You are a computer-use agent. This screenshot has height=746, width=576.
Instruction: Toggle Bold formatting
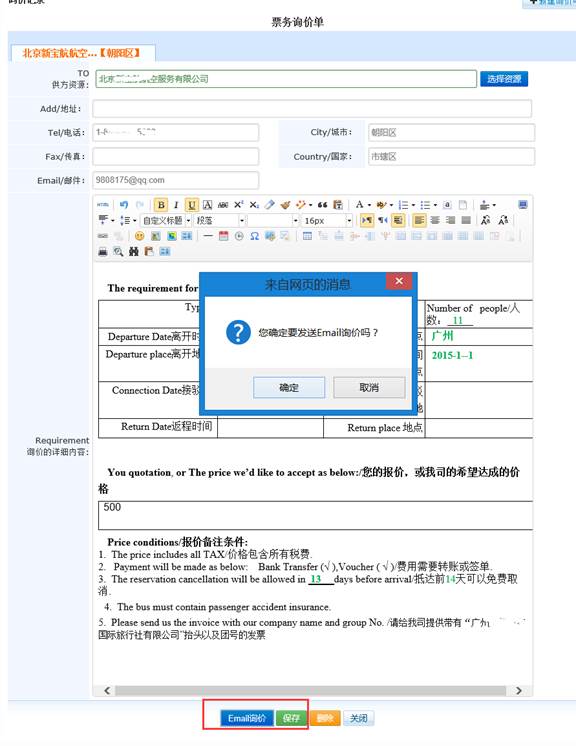click(161, 205)
